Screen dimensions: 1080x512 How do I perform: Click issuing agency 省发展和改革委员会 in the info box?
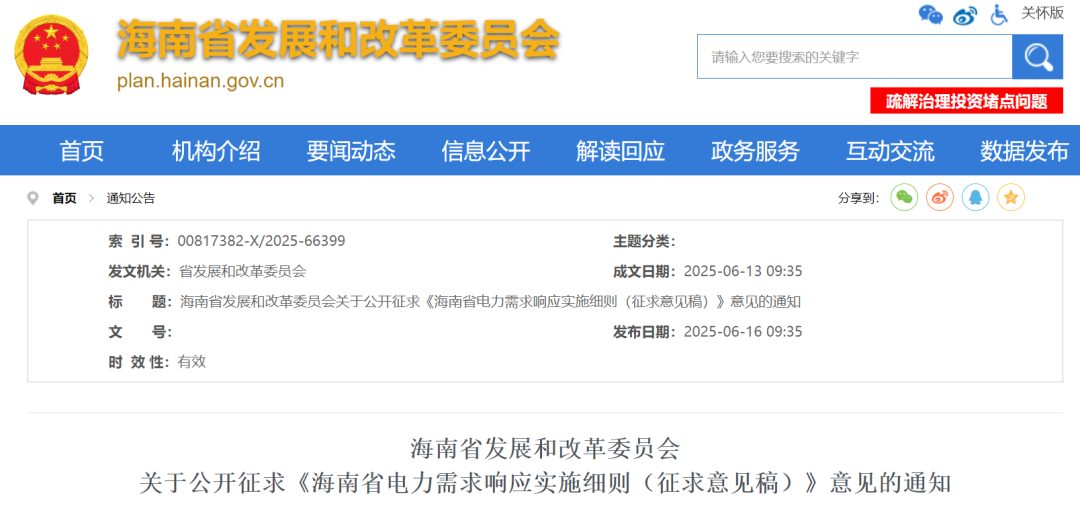242,272
